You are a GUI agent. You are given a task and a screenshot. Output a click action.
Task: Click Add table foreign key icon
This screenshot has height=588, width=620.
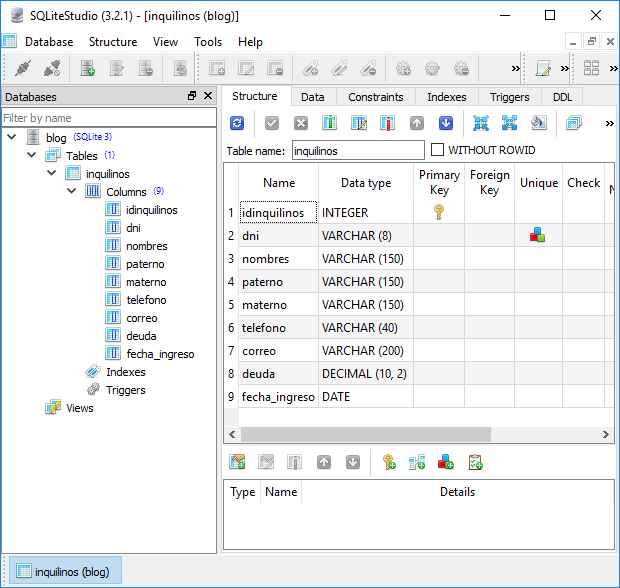pyautogui.click(x=417, y=462)
